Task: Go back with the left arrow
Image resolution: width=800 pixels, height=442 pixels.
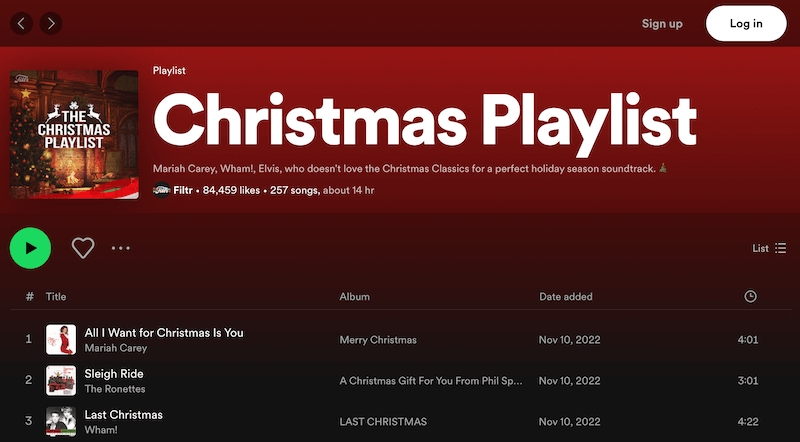Action: (x=22, y=23)
